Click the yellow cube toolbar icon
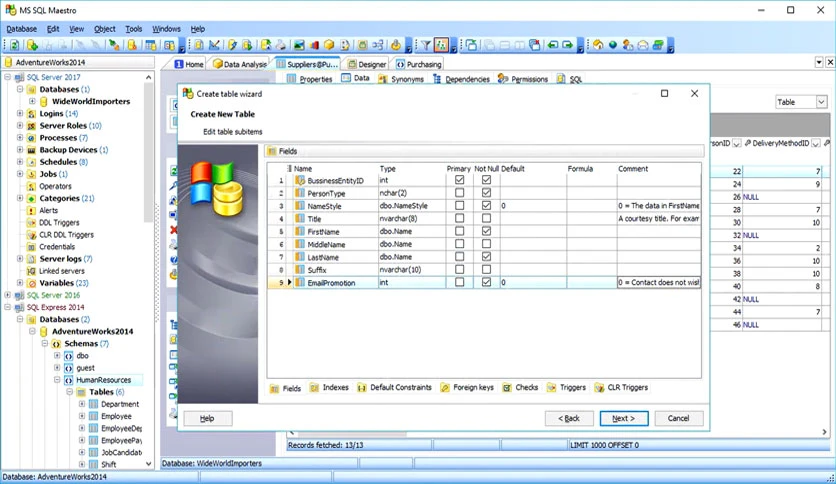This screenshot has width=836, height=484. click(x=329, y=45)
